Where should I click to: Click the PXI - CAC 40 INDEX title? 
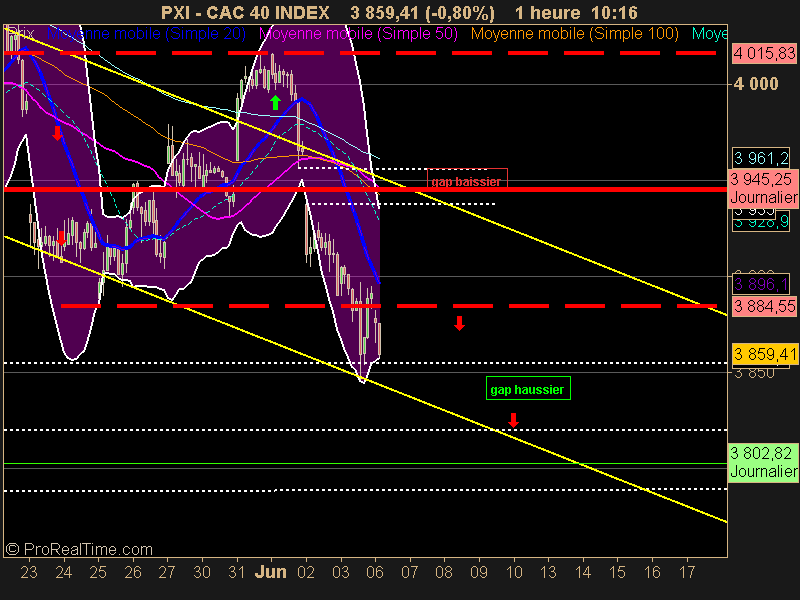pyautogui.click(x=245, y=12)
